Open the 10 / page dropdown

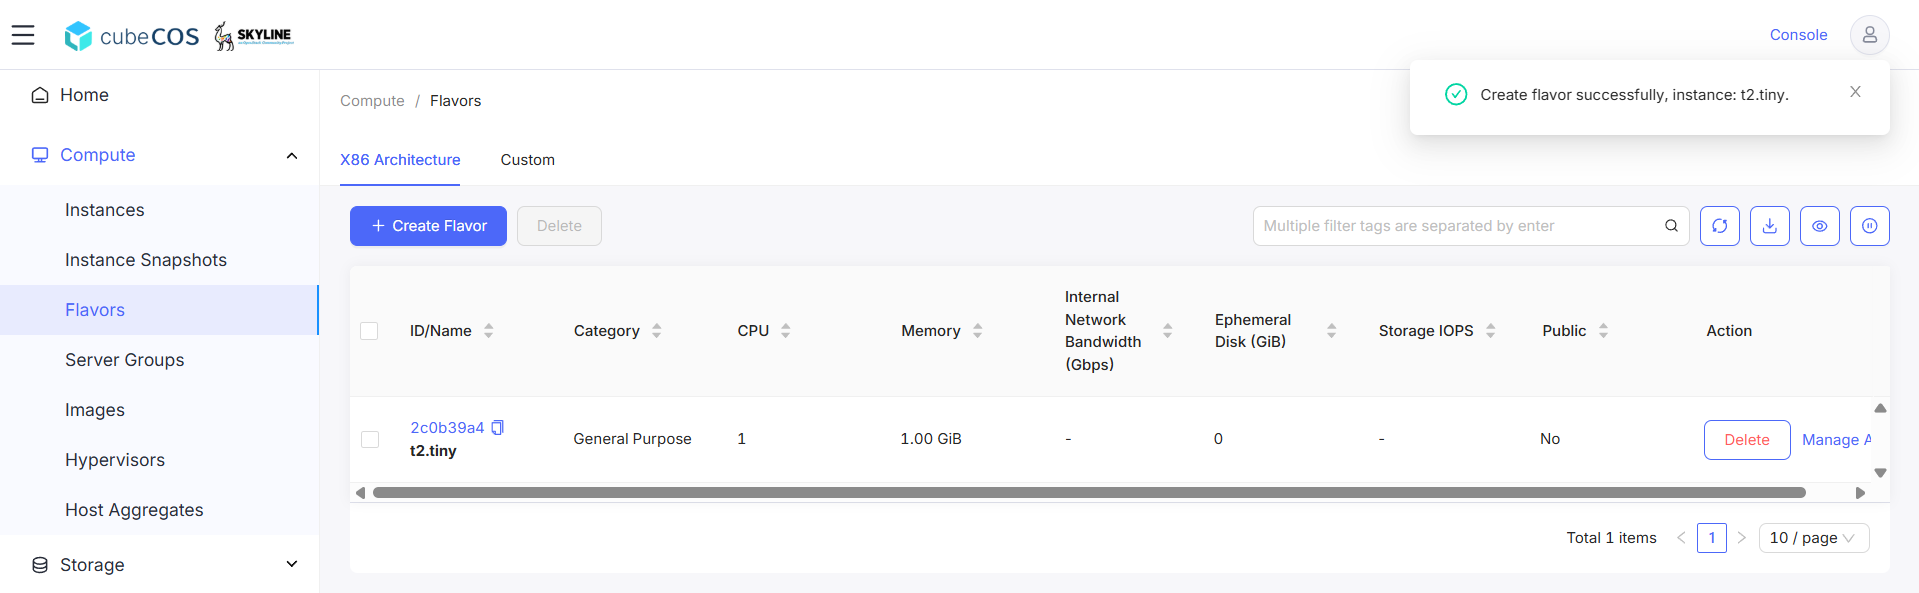tap(1813, 538)
